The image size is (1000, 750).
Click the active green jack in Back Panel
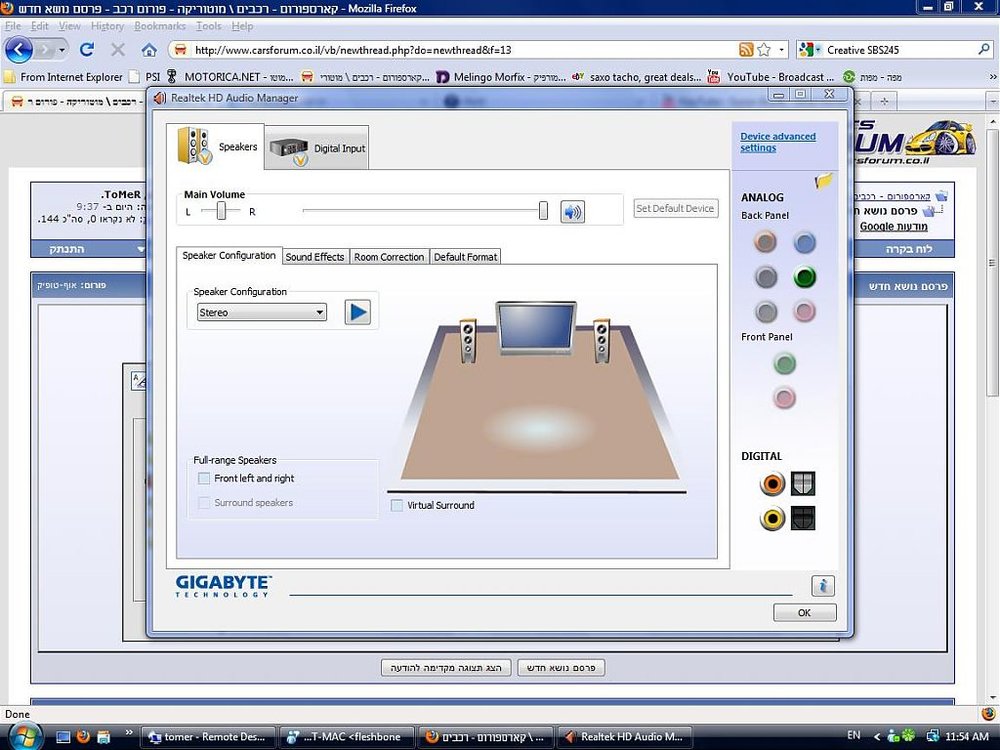[x=804, y=277]
